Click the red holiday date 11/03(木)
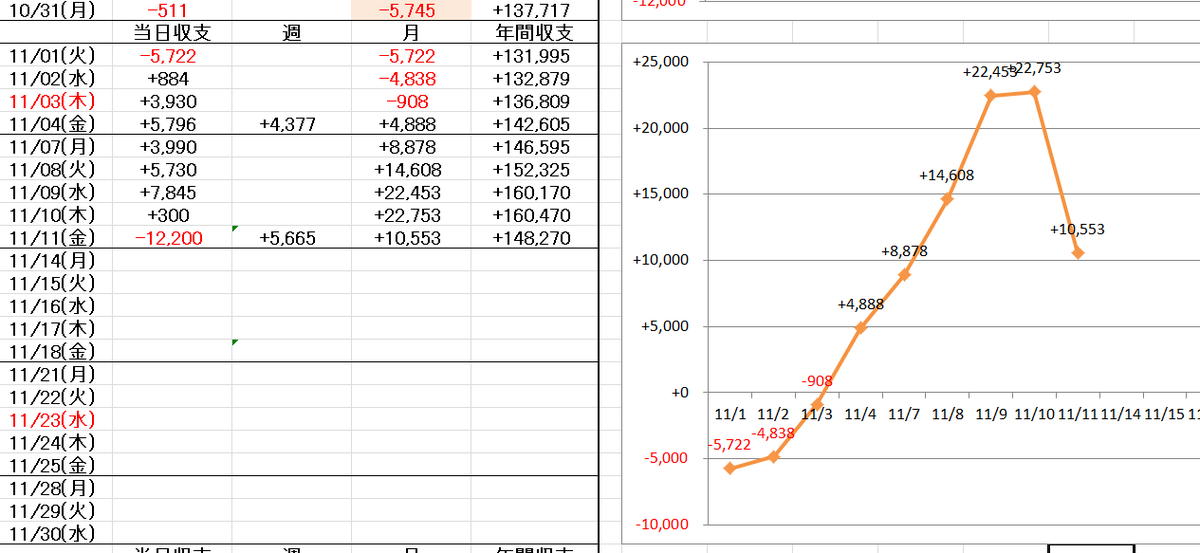The width and height of the screenshot is (1200, 553). tap(55, 102)
